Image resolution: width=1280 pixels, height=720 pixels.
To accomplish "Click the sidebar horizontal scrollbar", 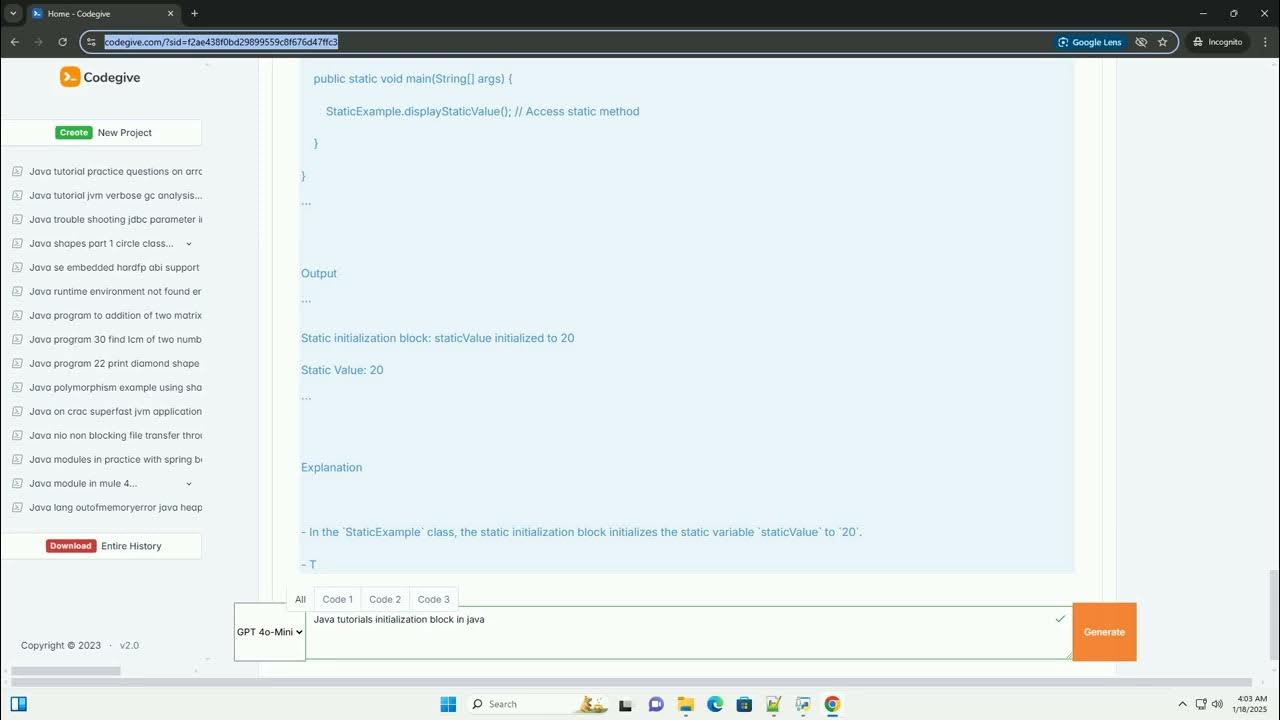I will (65, 671).
